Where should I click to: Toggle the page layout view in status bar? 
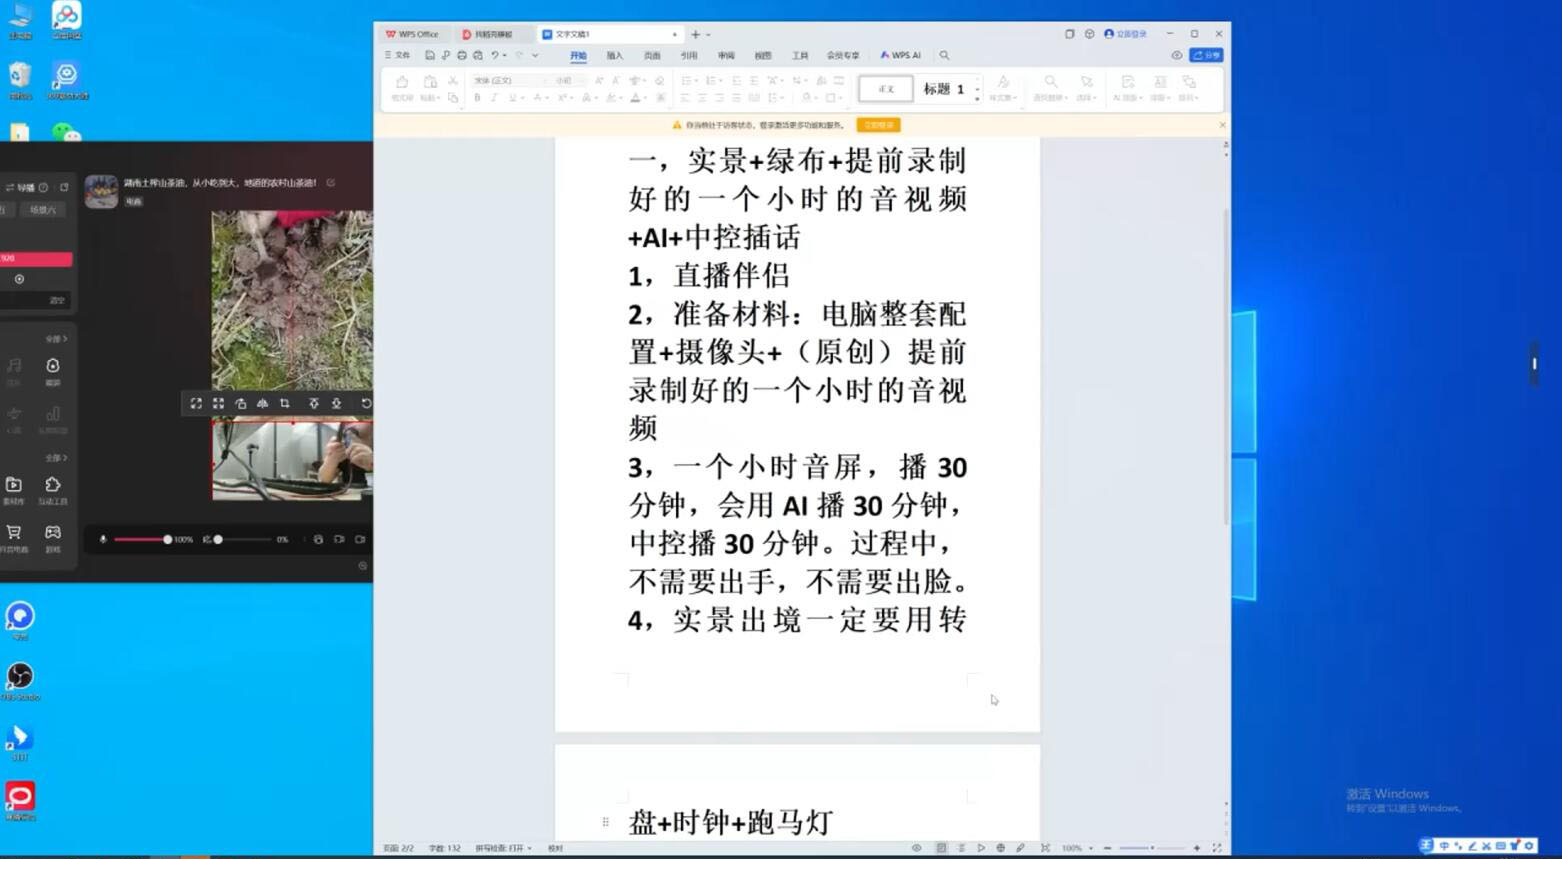point(941,848)
